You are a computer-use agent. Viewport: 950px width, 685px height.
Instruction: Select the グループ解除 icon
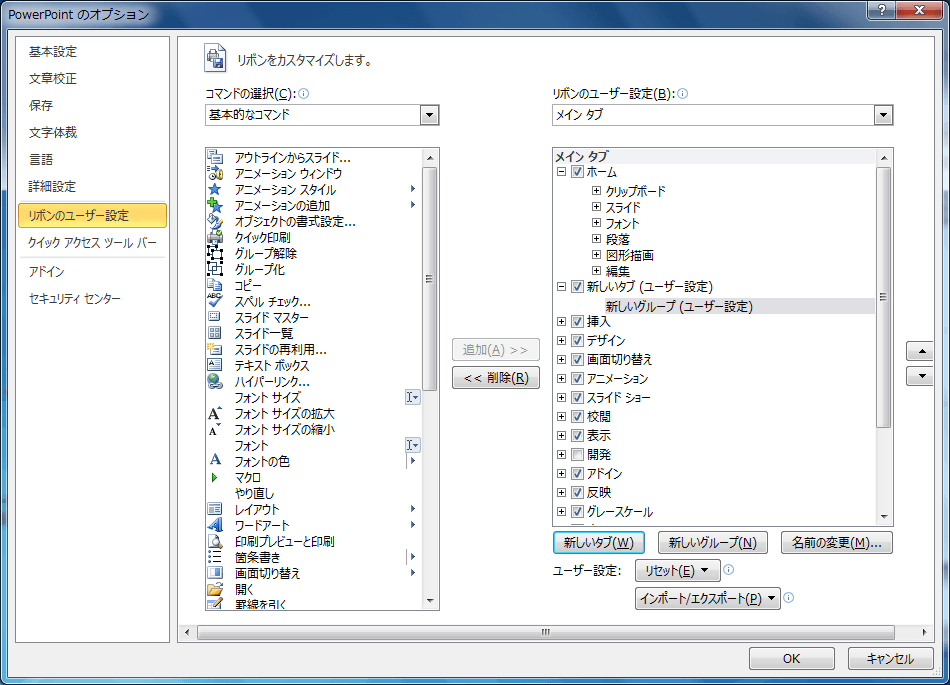(x=215, y=253)
